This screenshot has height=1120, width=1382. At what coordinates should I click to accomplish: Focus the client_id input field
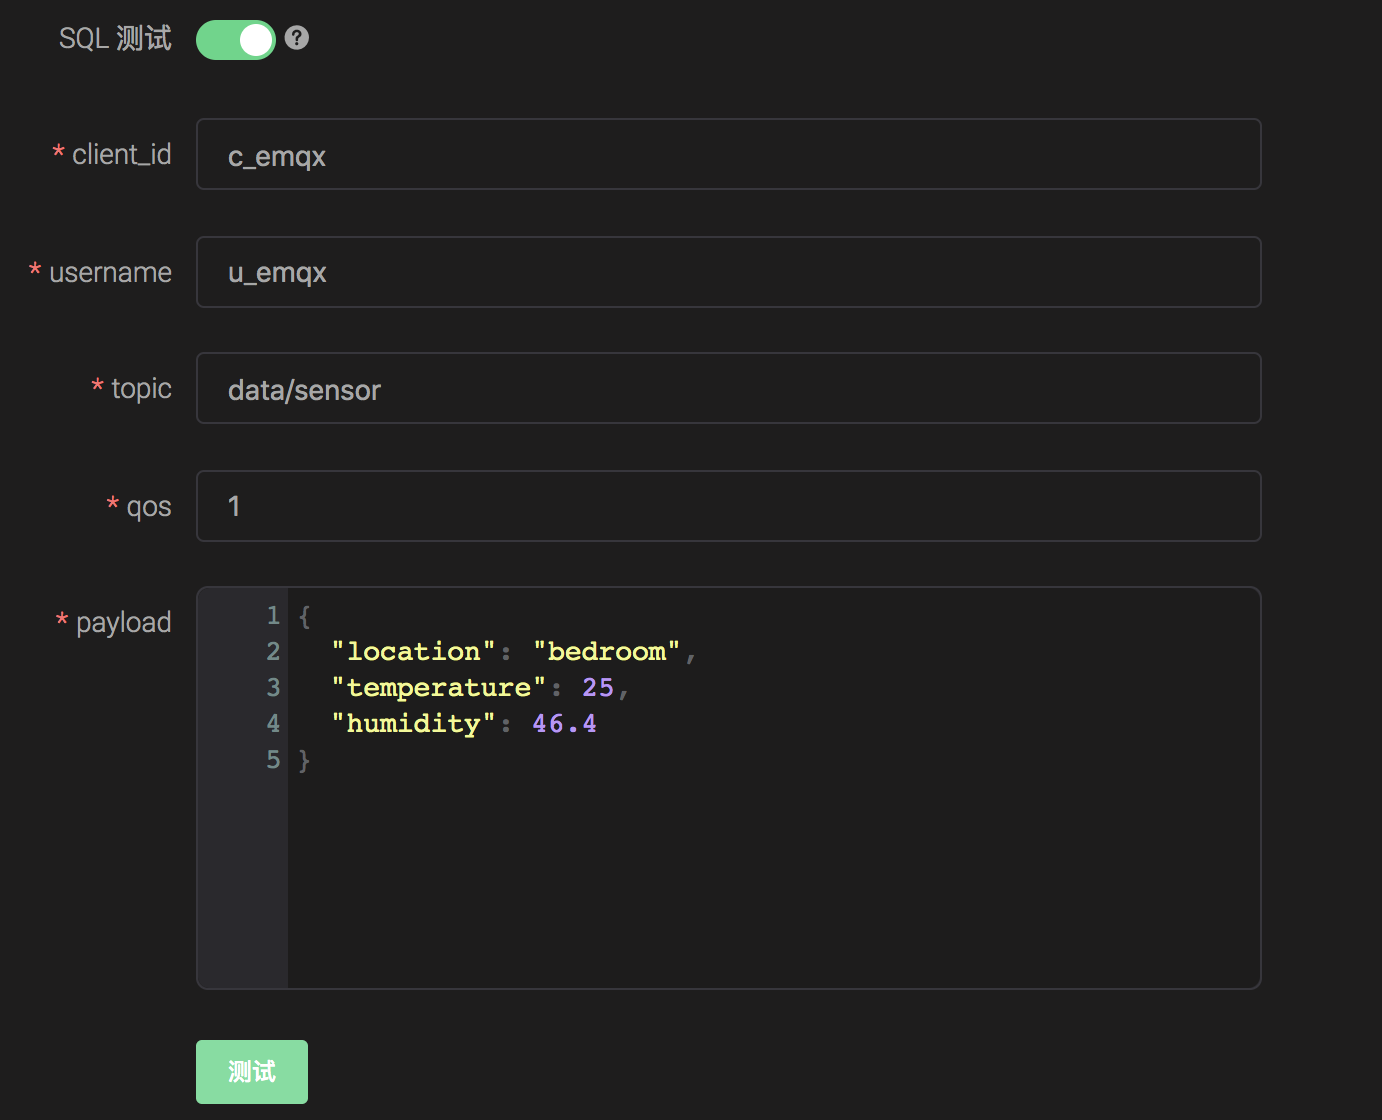[x=728, y=155]
